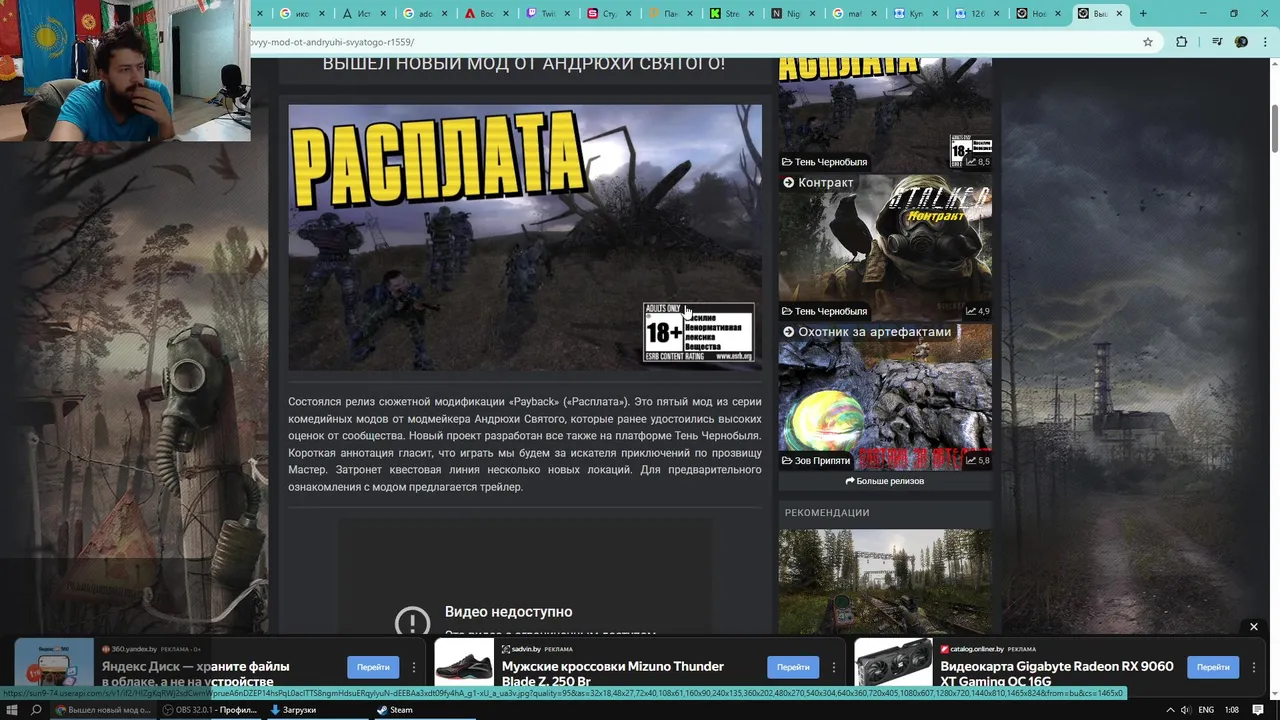The image size is (1280, 720).
Task: Open the Больше релизов link
Action: [x=885, y=481]
